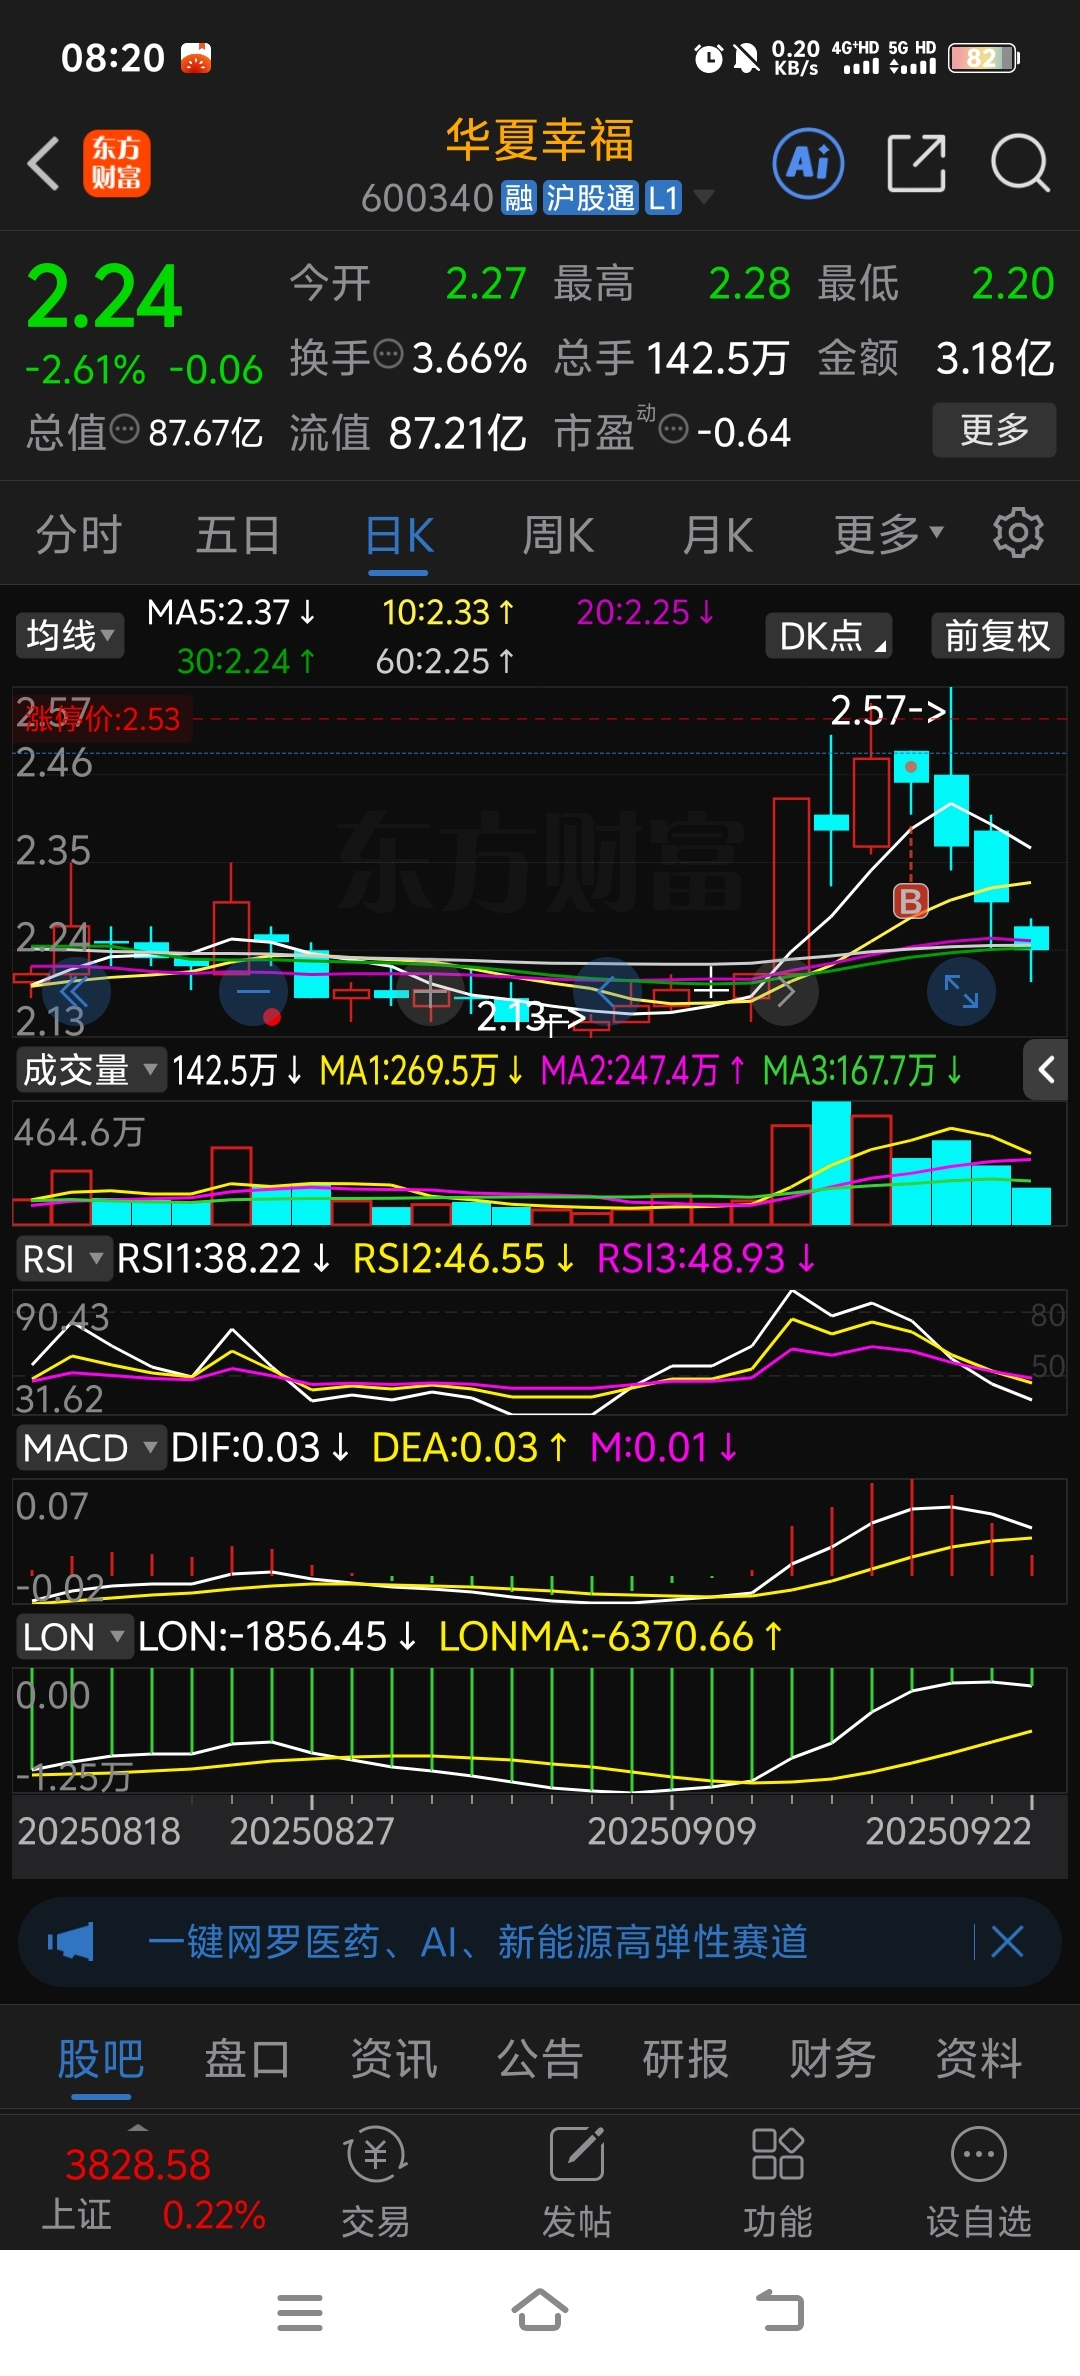The height and width of the screenshot is (2376, 1080).
Task: Open 发帖 post icon
Action: click(x=577, y=2182)
